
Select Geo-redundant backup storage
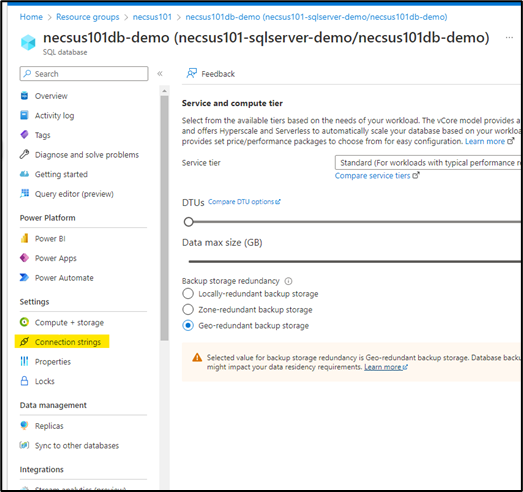(x=188, y=326)
